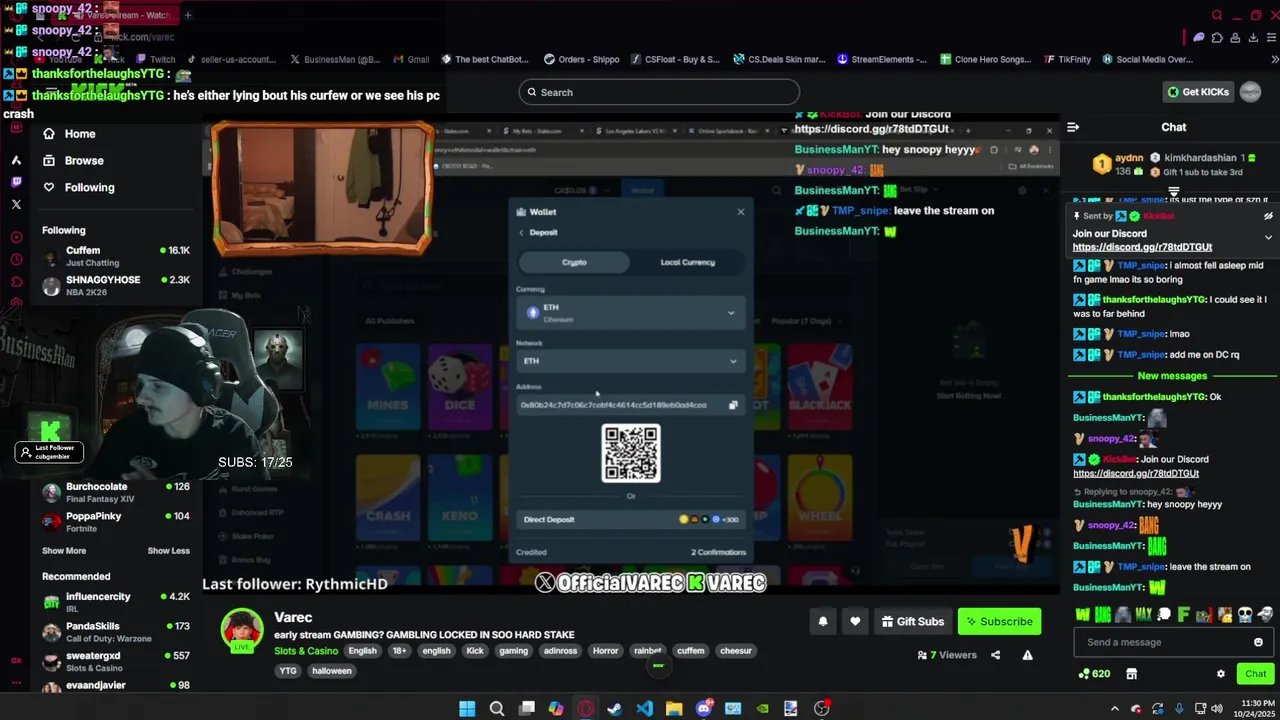Collapse following list with Show Less

pos(168,551)
